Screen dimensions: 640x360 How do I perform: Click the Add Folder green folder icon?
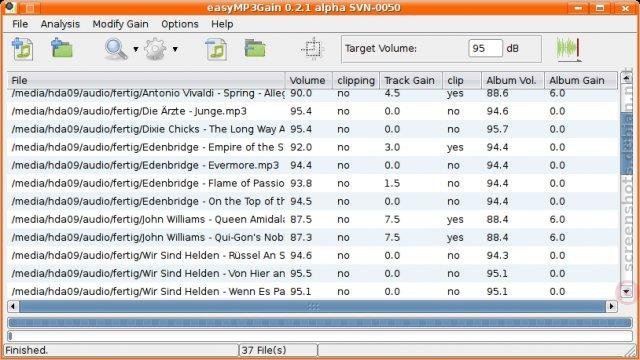(62, 49)
